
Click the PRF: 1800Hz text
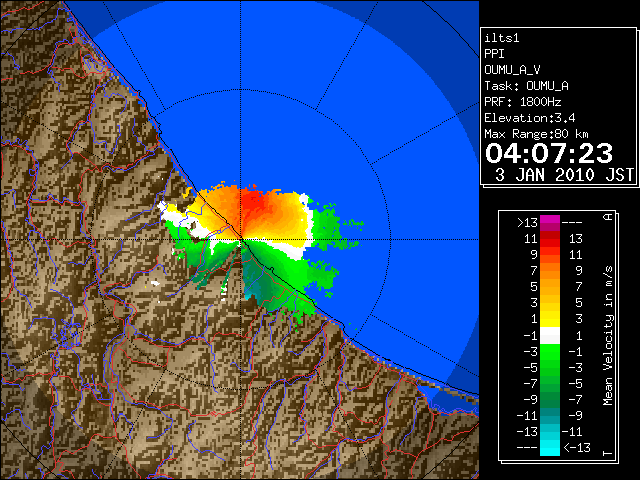[523, 102]
